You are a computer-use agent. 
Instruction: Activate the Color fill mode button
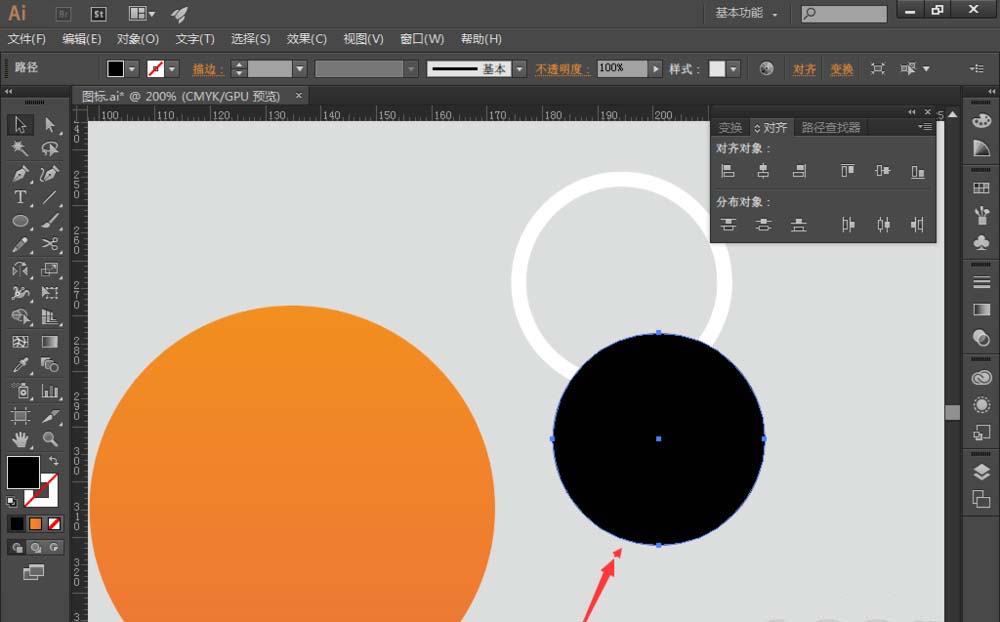pos(17,524)
